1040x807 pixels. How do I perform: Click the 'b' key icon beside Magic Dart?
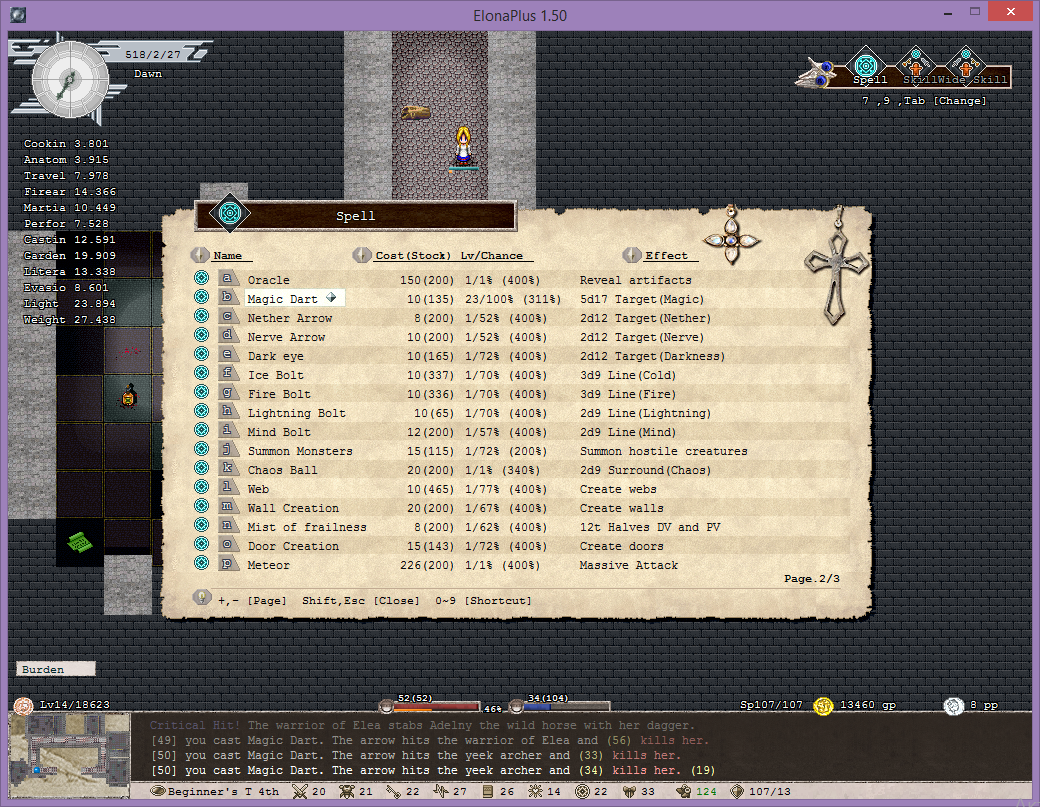(228, 297)
